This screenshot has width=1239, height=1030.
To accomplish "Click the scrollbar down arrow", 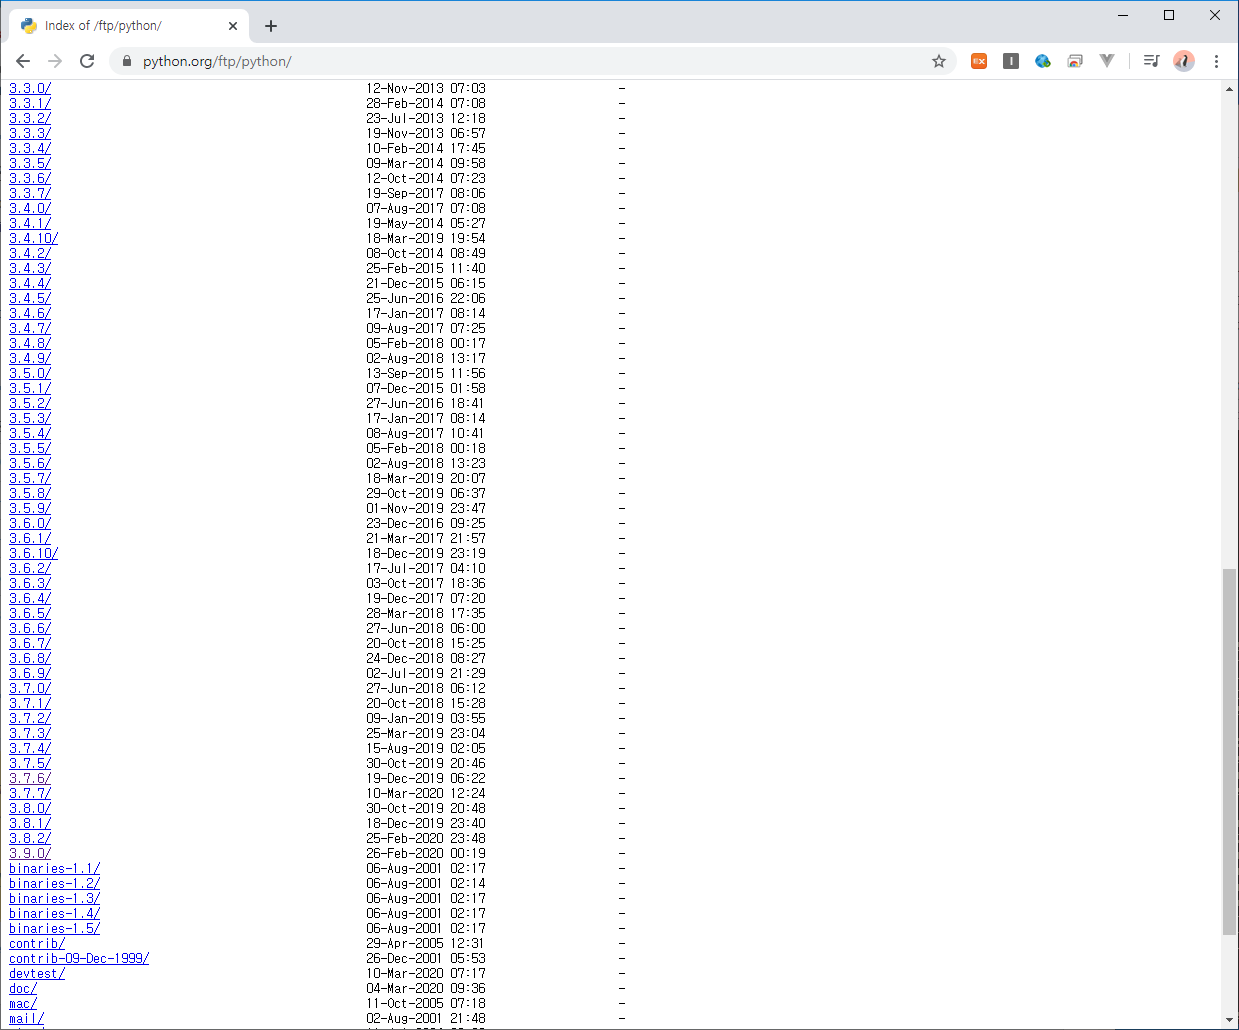I will [x=1229, y=1020].
